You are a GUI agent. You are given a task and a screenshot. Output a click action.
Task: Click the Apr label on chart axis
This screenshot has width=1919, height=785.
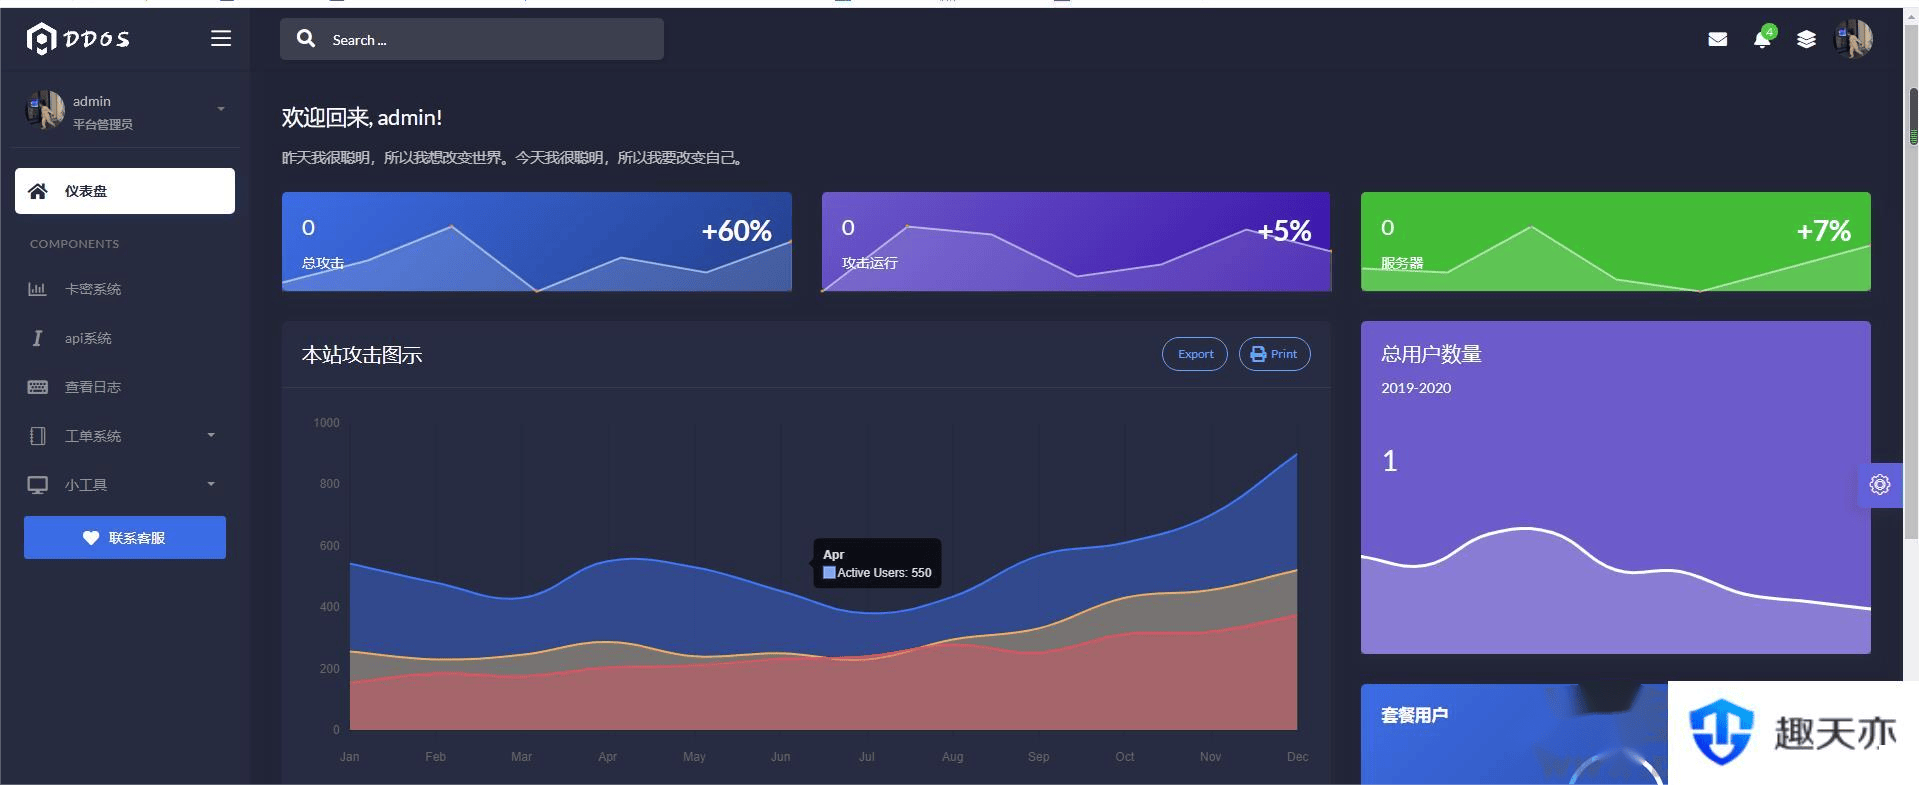[607, 757]
